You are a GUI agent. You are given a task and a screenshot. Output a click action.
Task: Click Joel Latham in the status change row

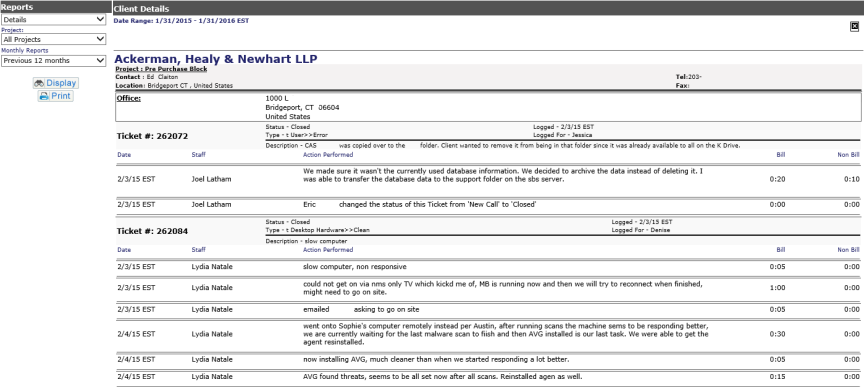pos(212,205)
